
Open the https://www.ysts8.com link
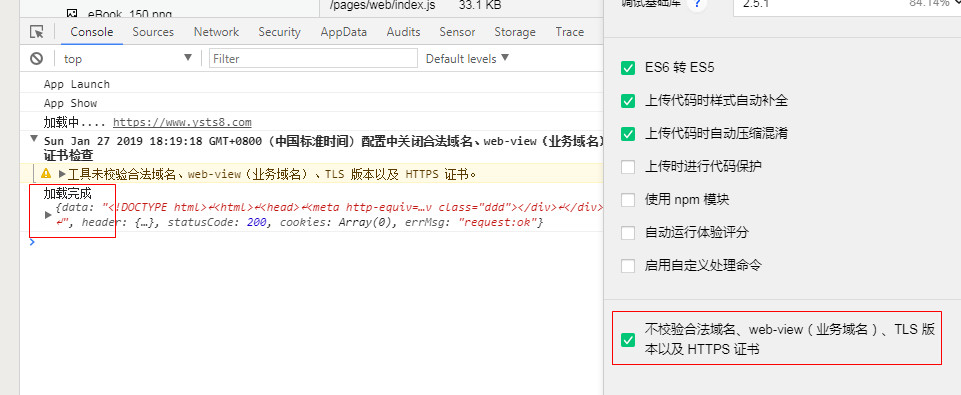tap(182, 122)
